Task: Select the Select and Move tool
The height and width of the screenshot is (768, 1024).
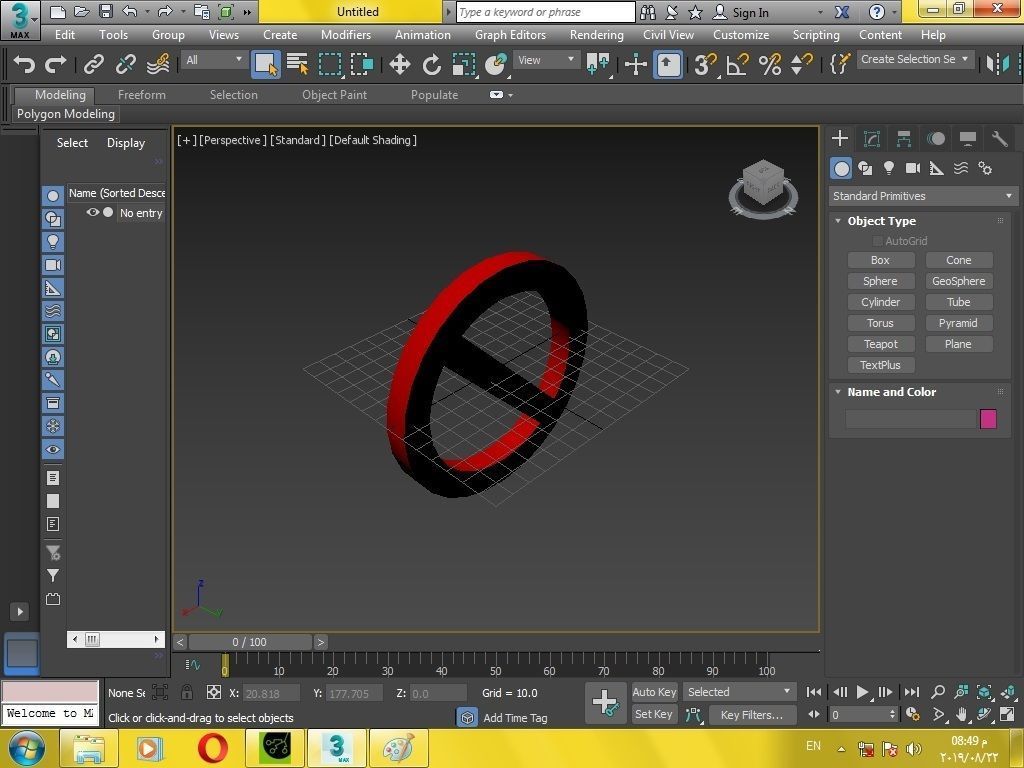Action: (x=399, y=64)
